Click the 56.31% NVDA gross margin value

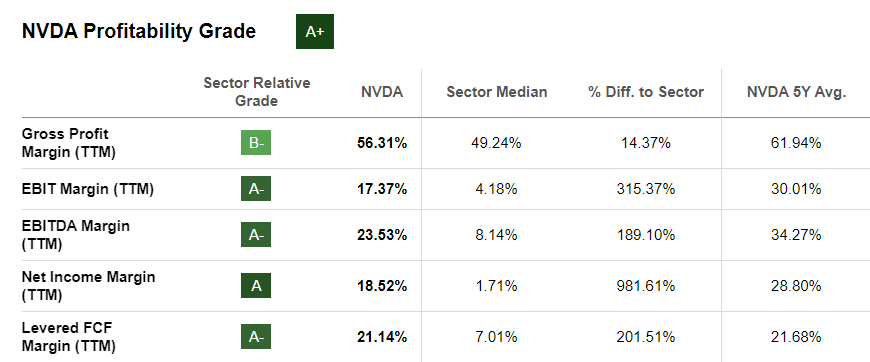(x=382, y=143)
